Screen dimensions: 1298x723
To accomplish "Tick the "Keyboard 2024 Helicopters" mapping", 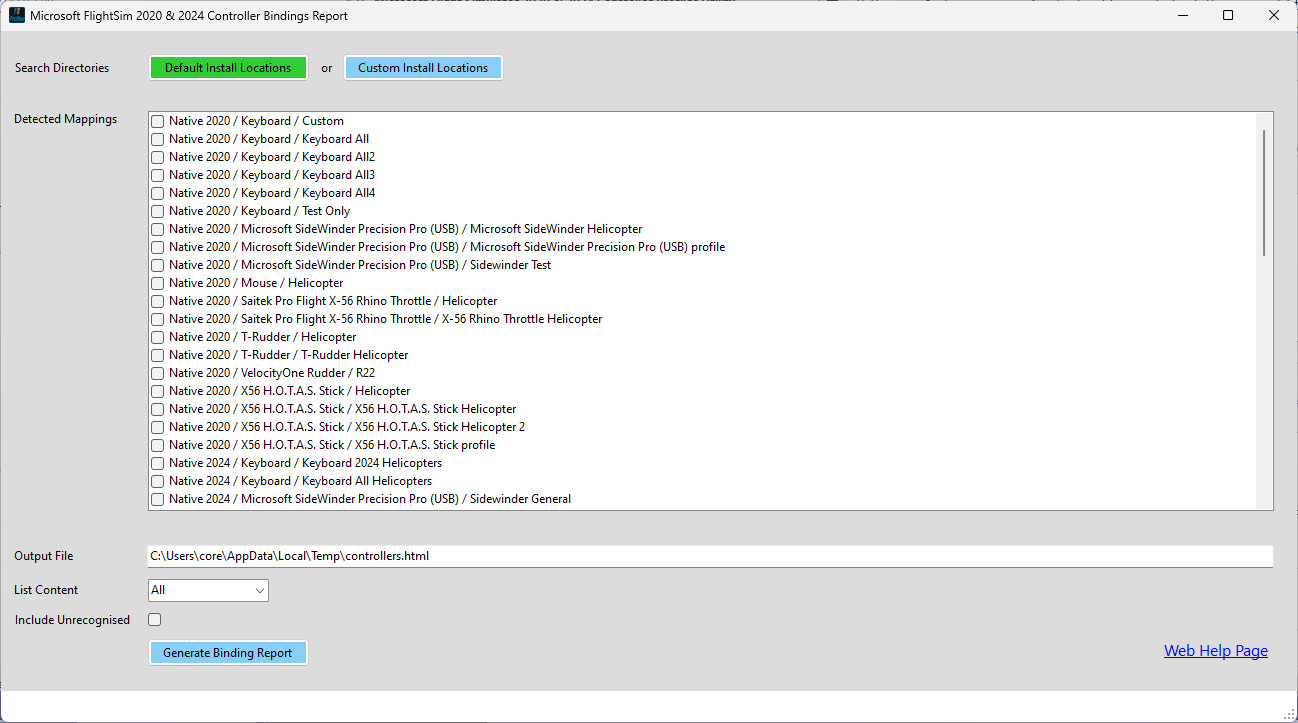I will click(x=158, y=463).
